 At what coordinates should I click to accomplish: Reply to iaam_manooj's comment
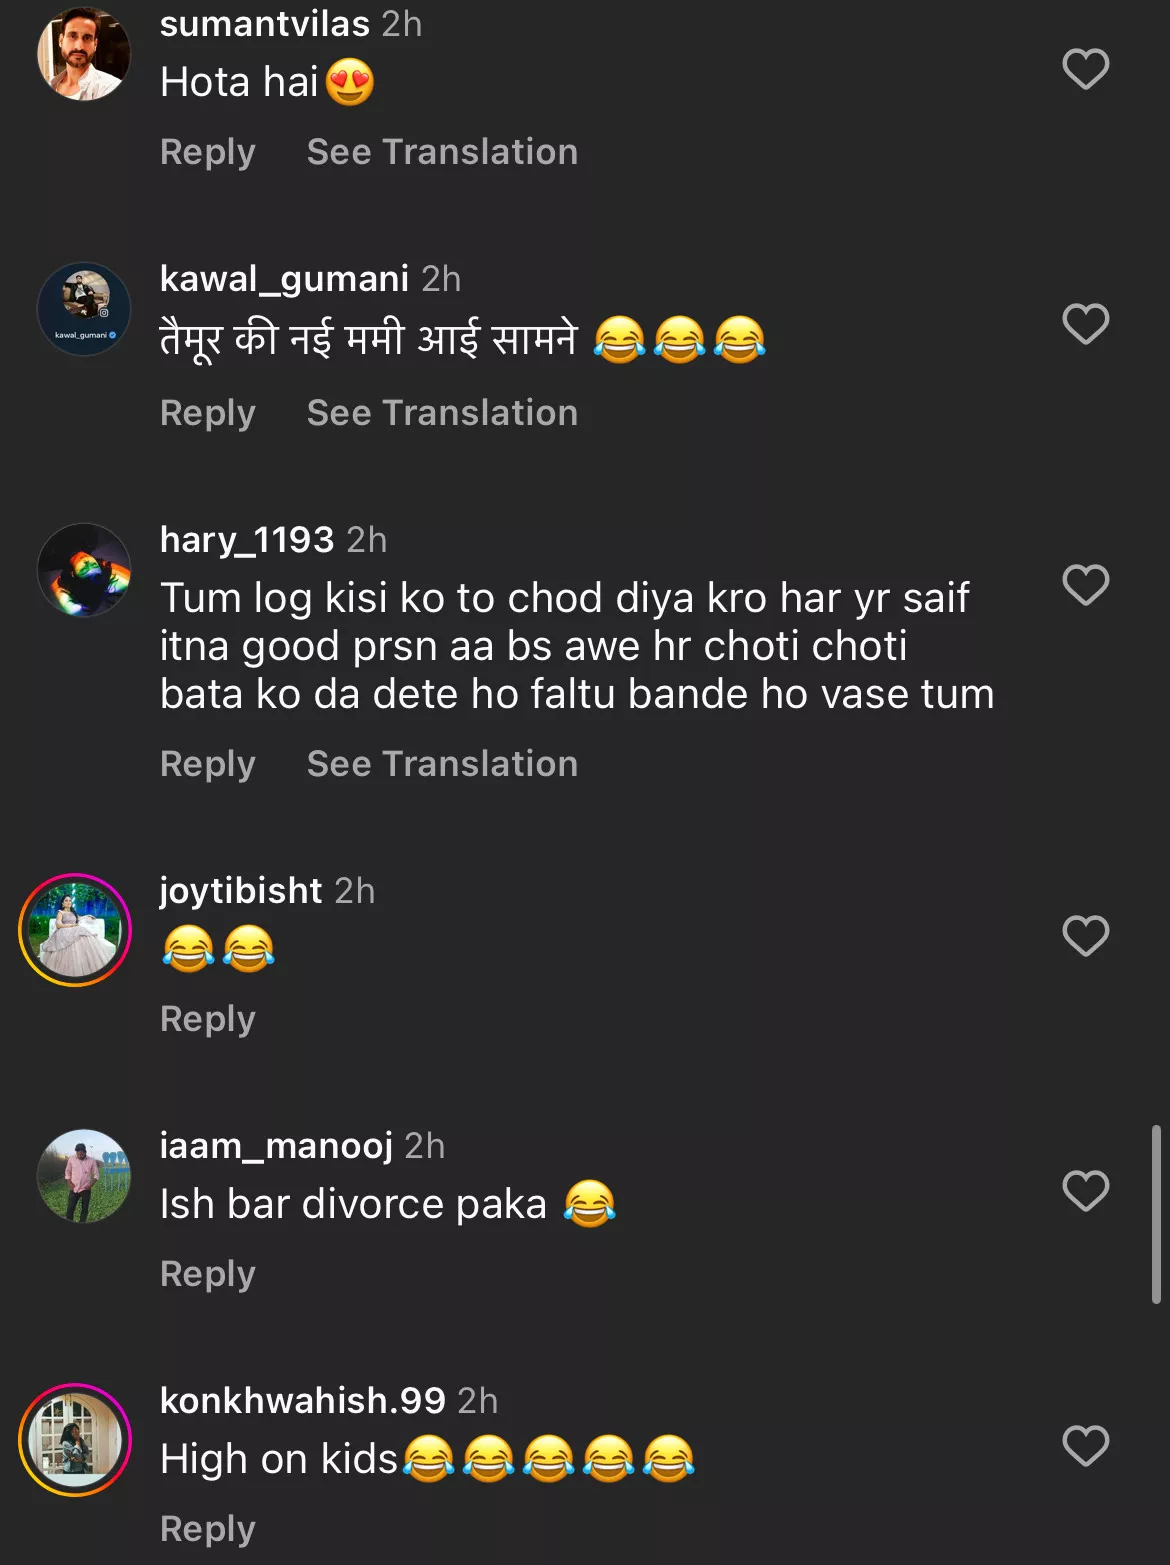coord(208,1274)
